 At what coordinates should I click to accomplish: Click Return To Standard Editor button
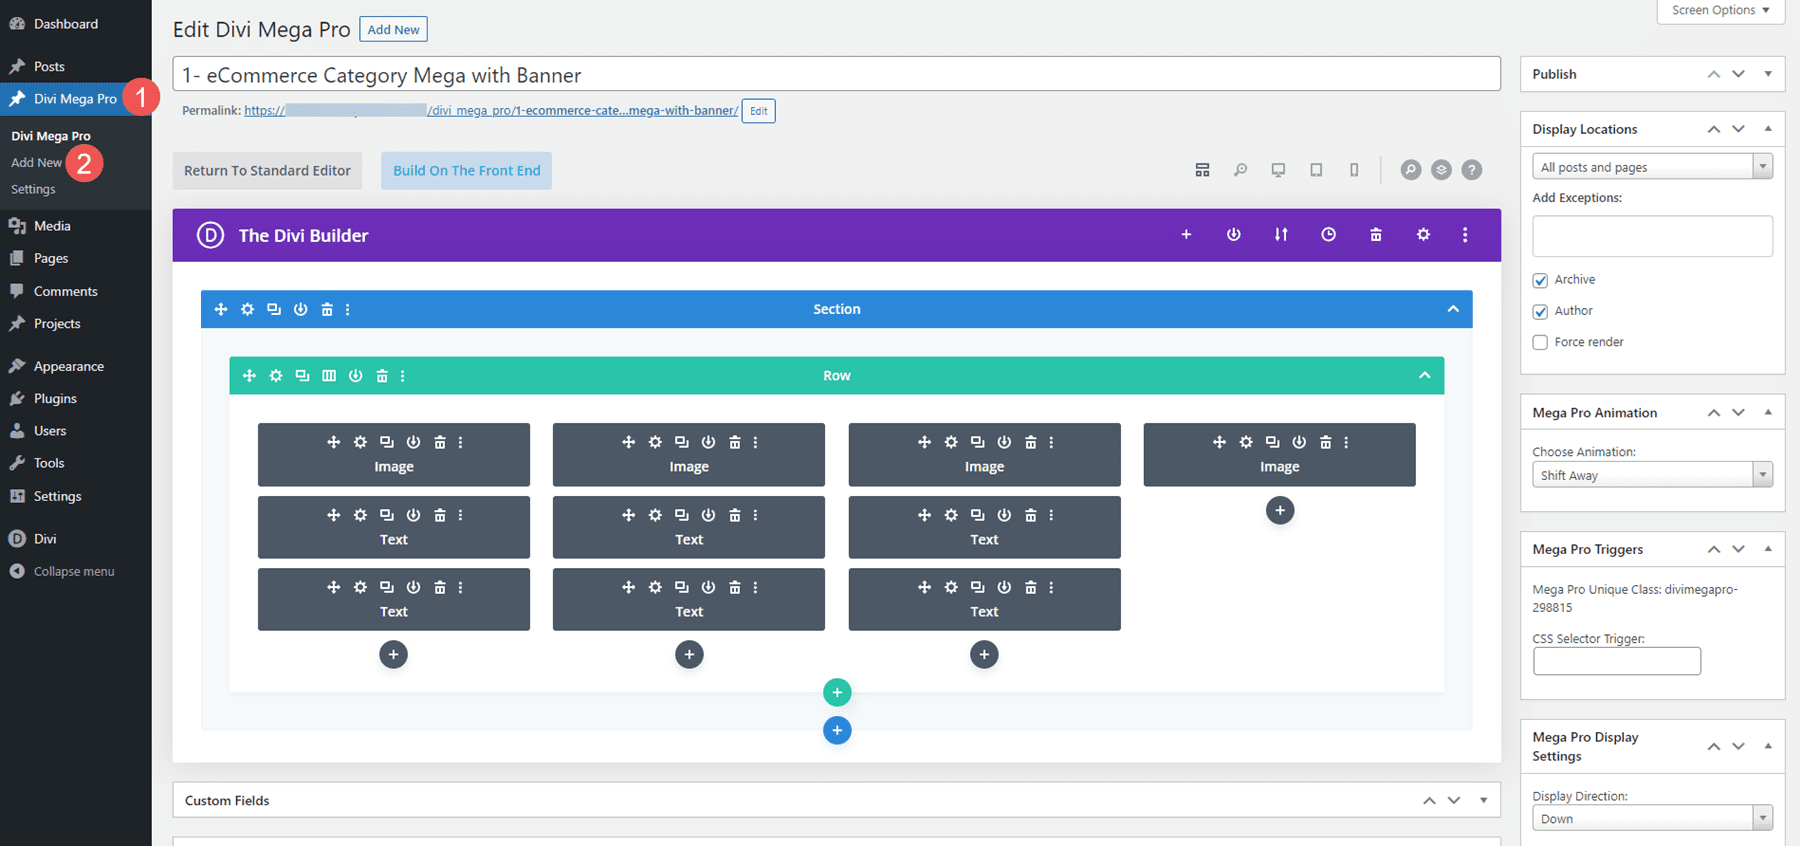coord(267,171)
